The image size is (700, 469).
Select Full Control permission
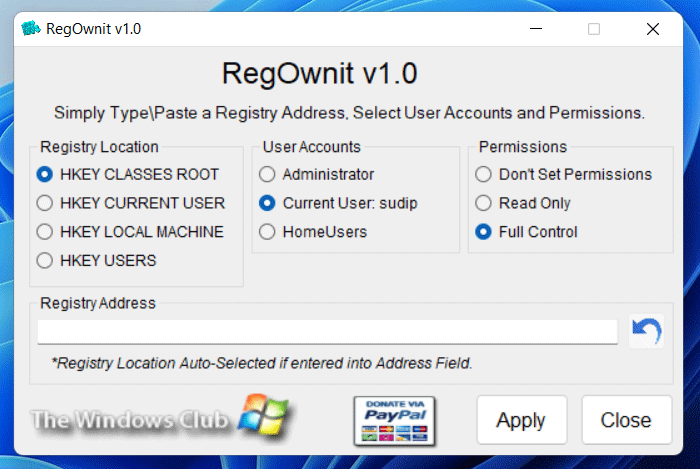[x=526, y=232]
